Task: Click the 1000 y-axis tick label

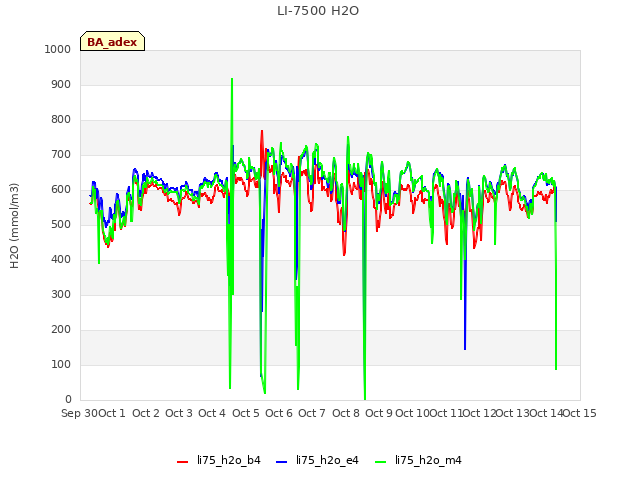Action: [58, 49]
